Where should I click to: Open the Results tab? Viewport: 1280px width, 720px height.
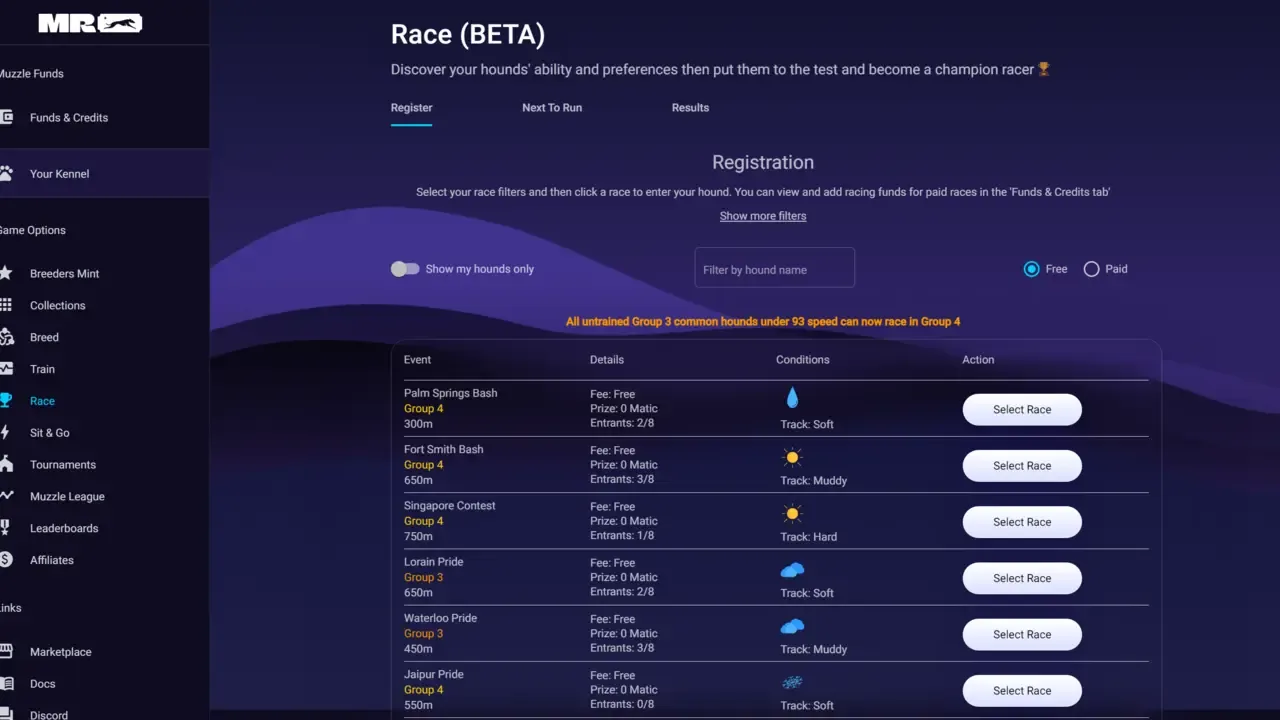[690, 108]
